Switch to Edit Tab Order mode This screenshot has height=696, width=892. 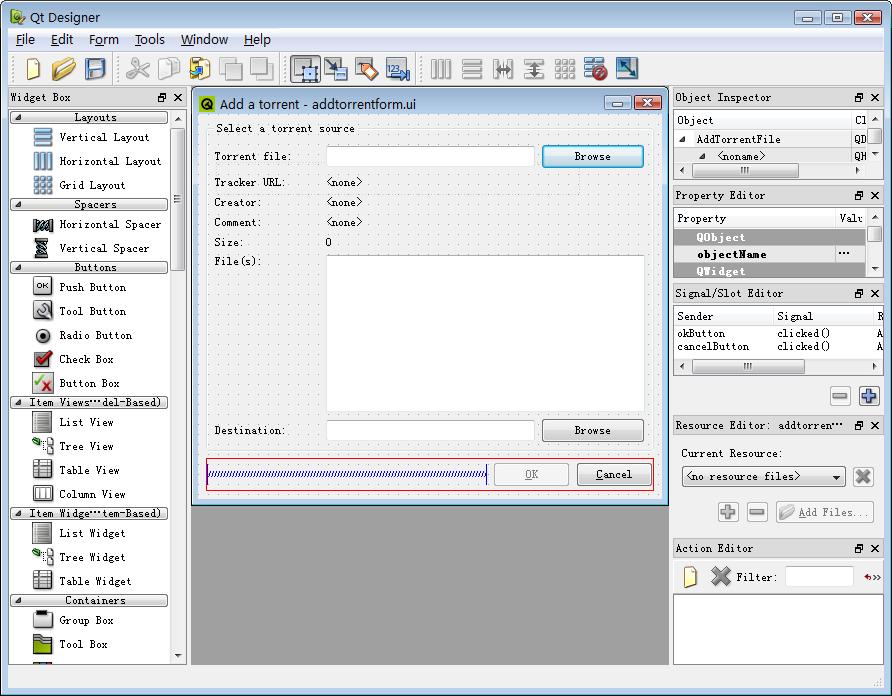coord(398,69)
